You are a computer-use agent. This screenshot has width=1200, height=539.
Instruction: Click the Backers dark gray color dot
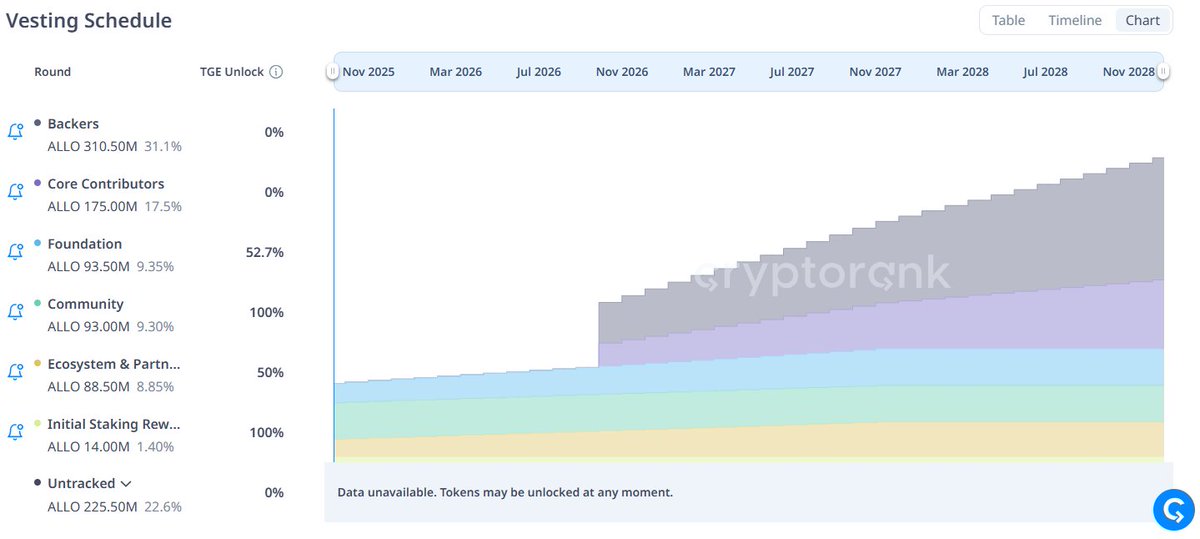[38, 123]
